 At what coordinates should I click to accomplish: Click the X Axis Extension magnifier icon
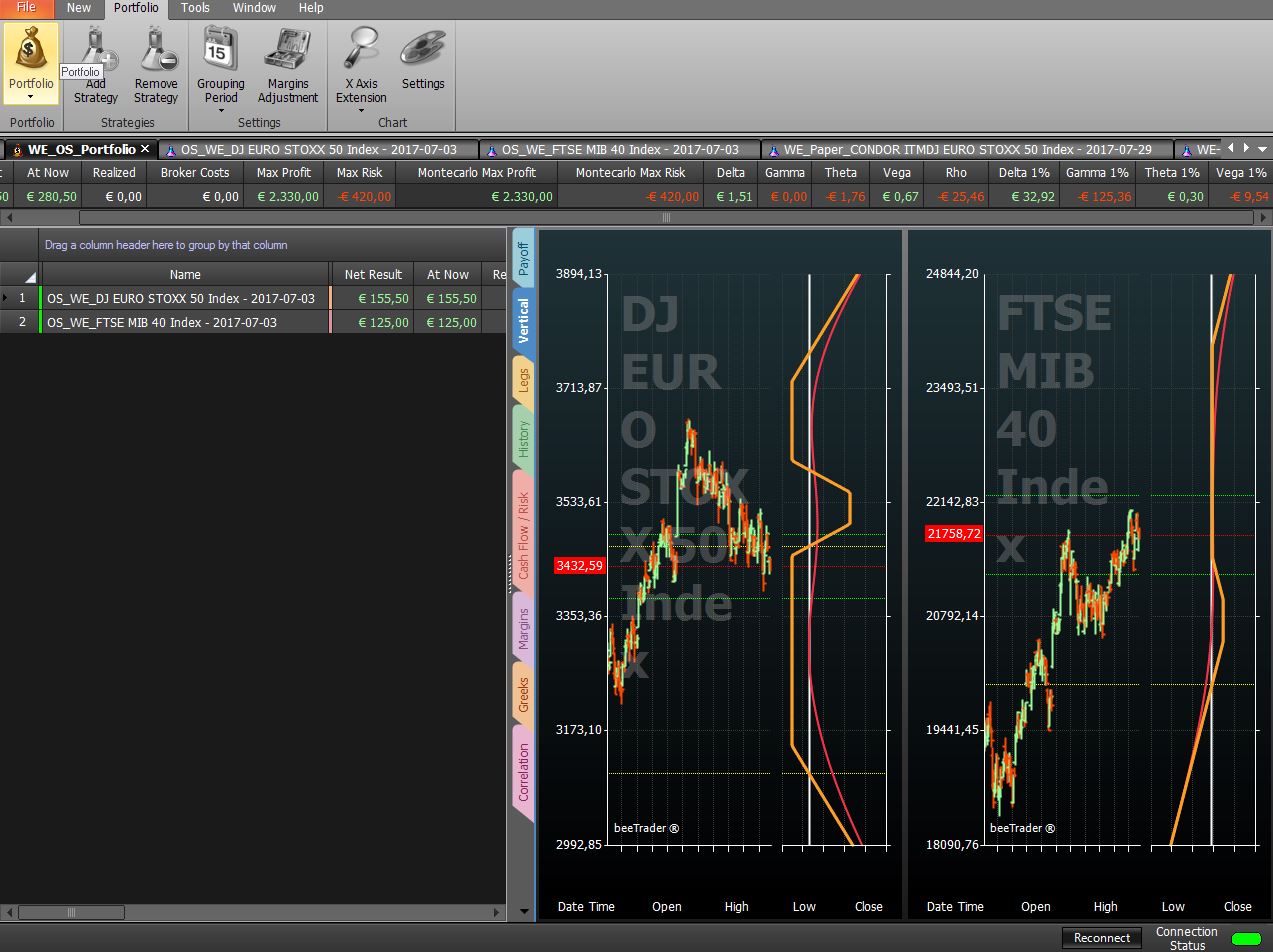tap(360, 48)
